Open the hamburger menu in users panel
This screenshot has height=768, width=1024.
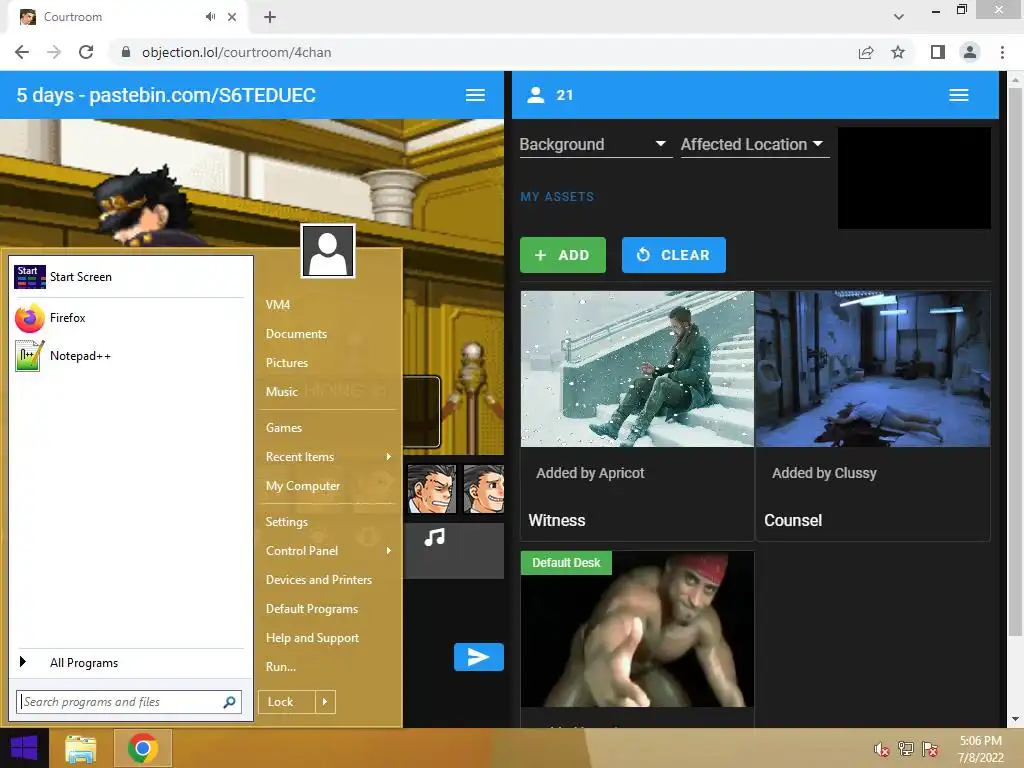959,95
